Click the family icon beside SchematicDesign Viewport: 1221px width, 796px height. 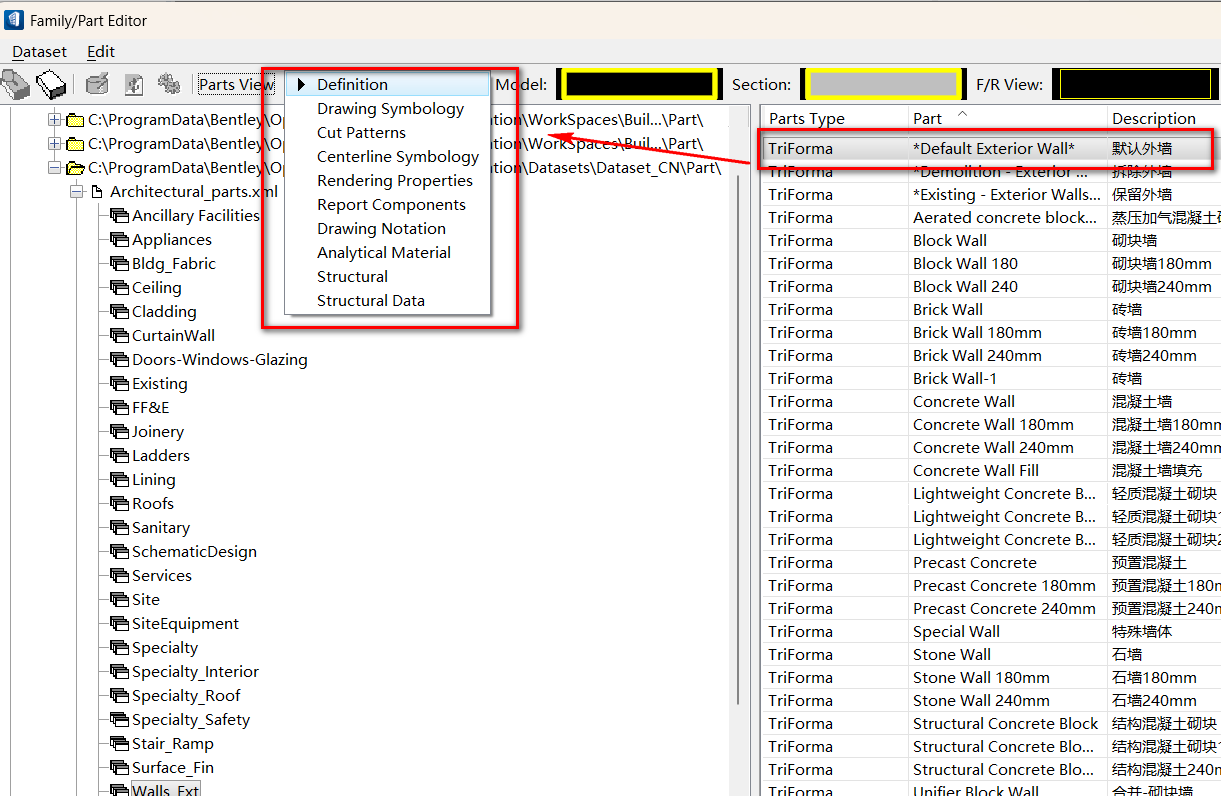coord(120,551)
